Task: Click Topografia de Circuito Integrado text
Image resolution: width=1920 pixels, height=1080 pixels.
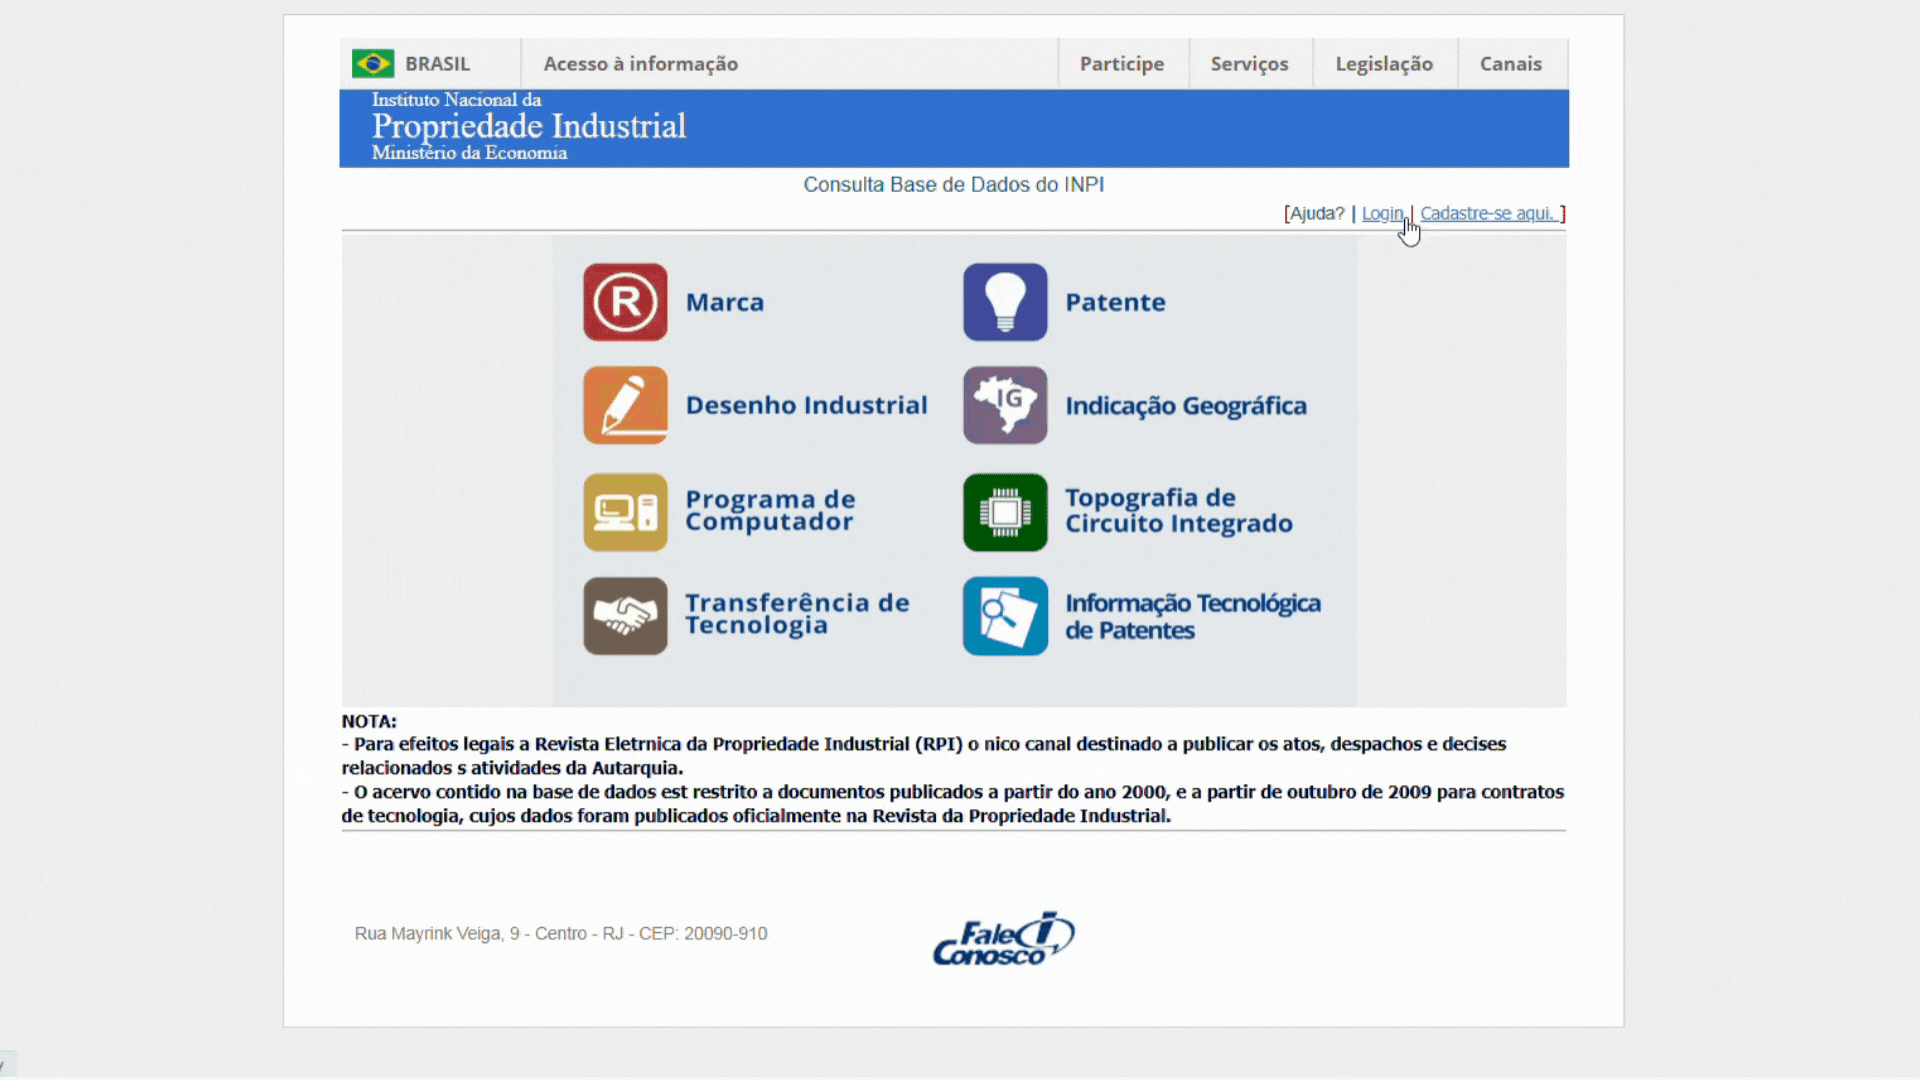Action: tap(1179, 511)
